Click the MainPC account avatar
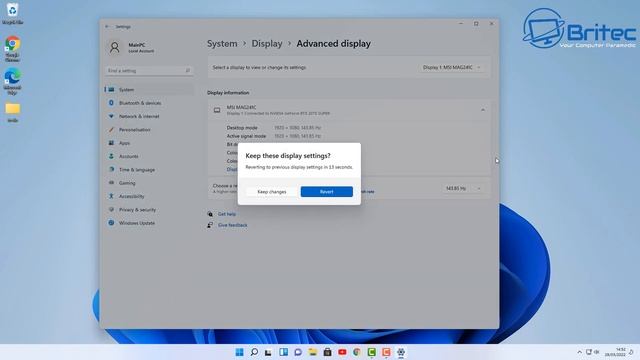The image size is (640, 360). 115,47
